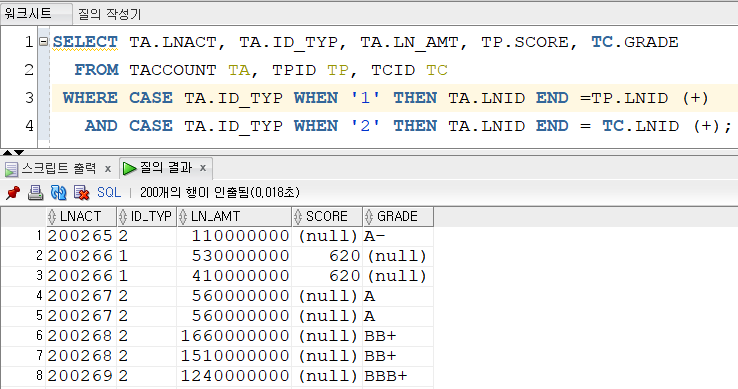This screenshot has height=389, width=738.
Task: Select LN_AMT cell 1240000000
Action: 235,376
